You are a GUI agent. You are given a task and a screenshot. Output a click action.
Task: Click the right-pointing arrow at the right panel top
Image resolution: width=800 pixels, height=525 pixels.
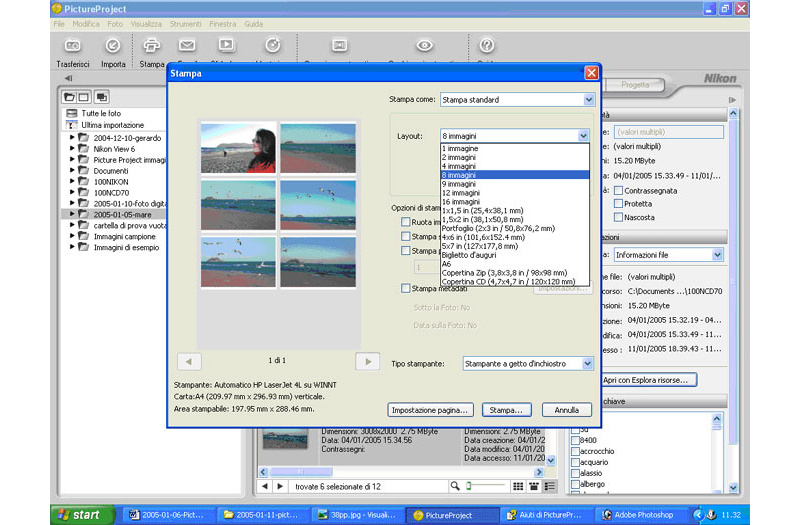click(x=732, y=100)
